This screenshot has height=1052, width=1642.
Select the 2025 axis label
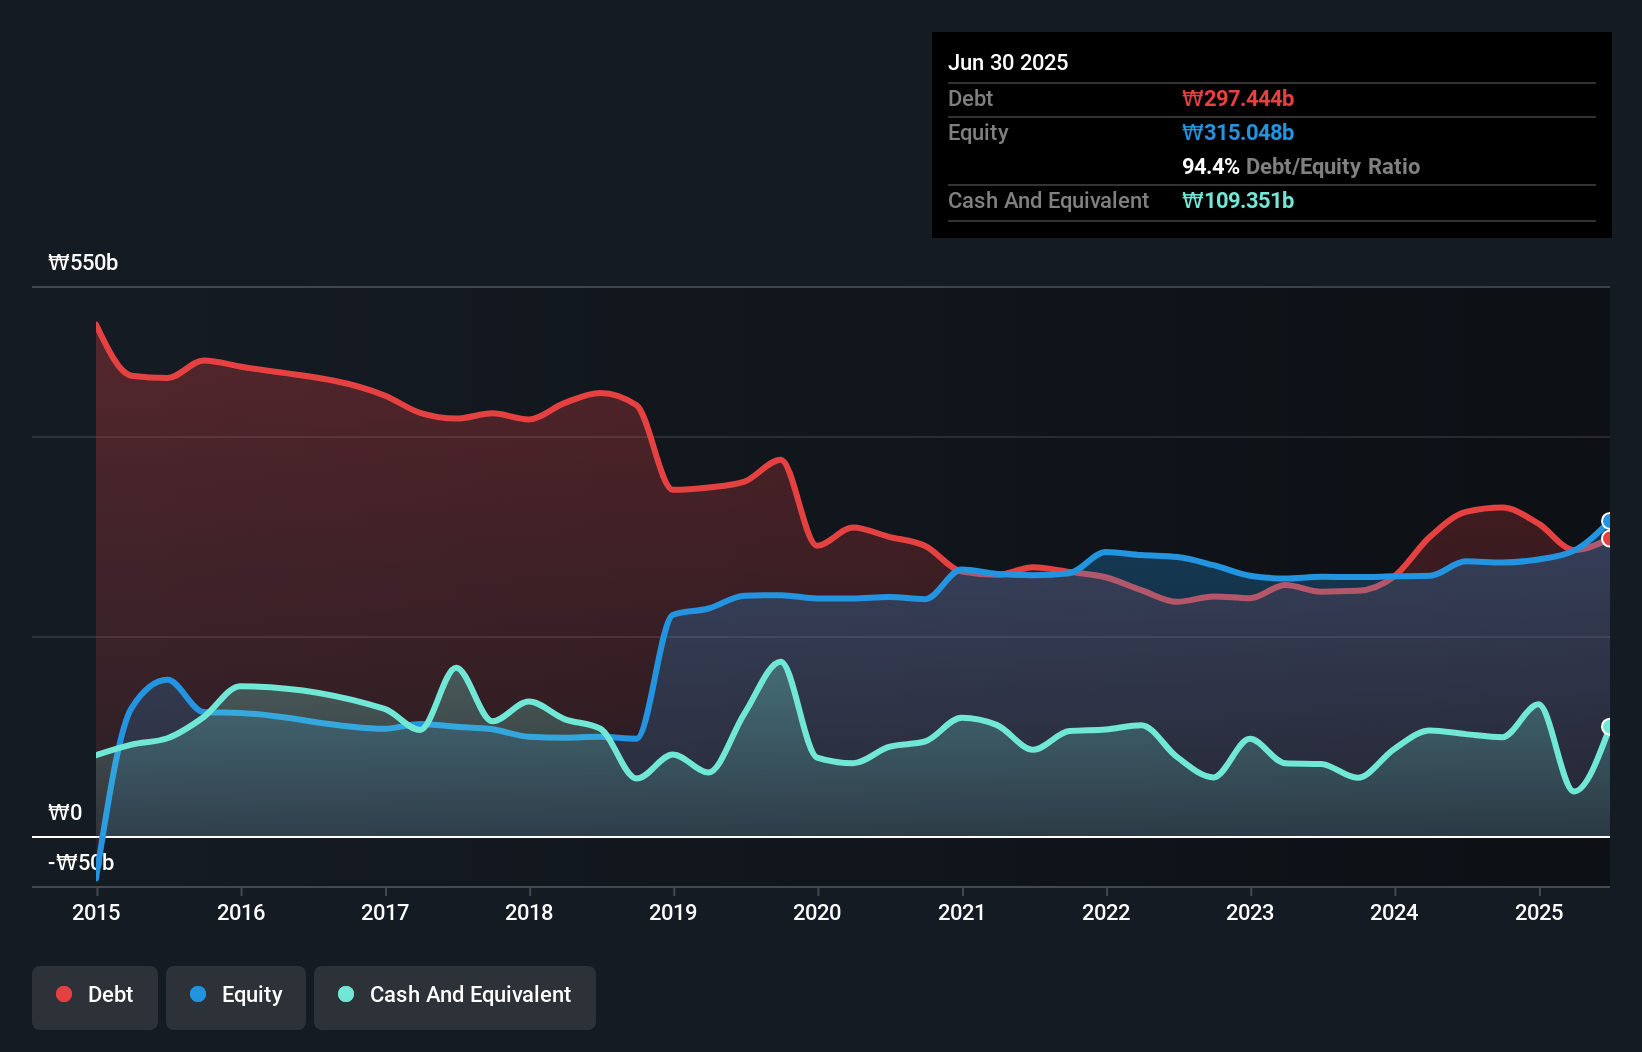1539,912
